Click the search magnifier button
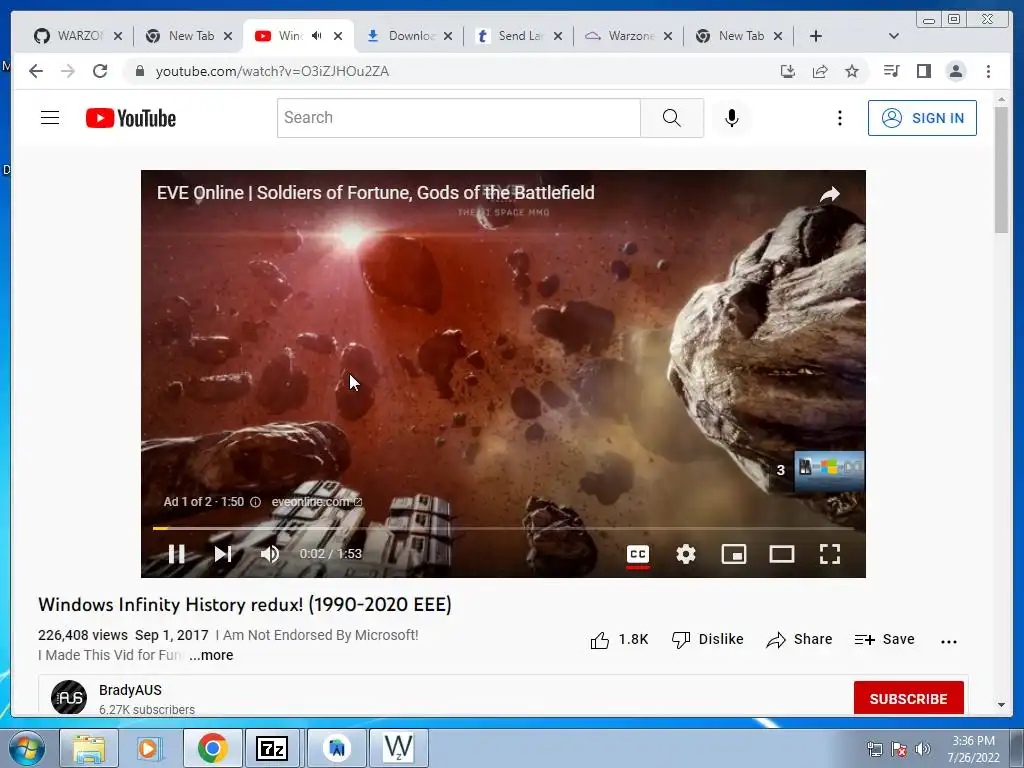This screenshot has width=1024, height=768. coord(672,118)
